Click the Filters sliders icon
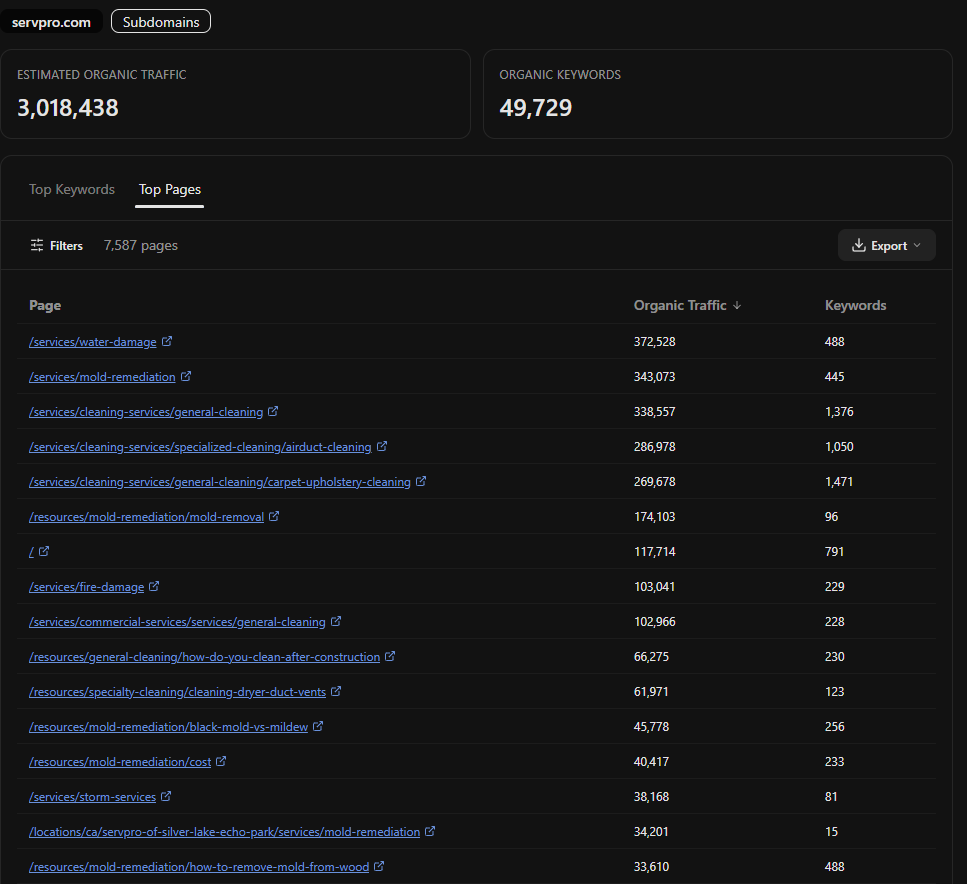Viewport: 967px width, 884px height. 37,246
